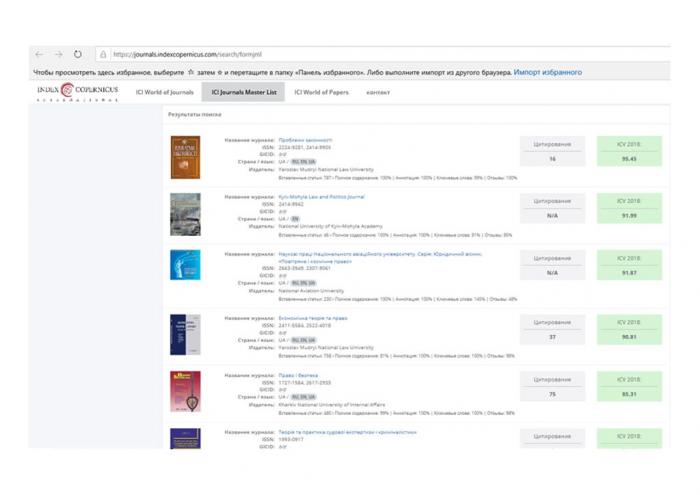
Task: Open the Проблеми законності journal title link
Action: (305, 140)
